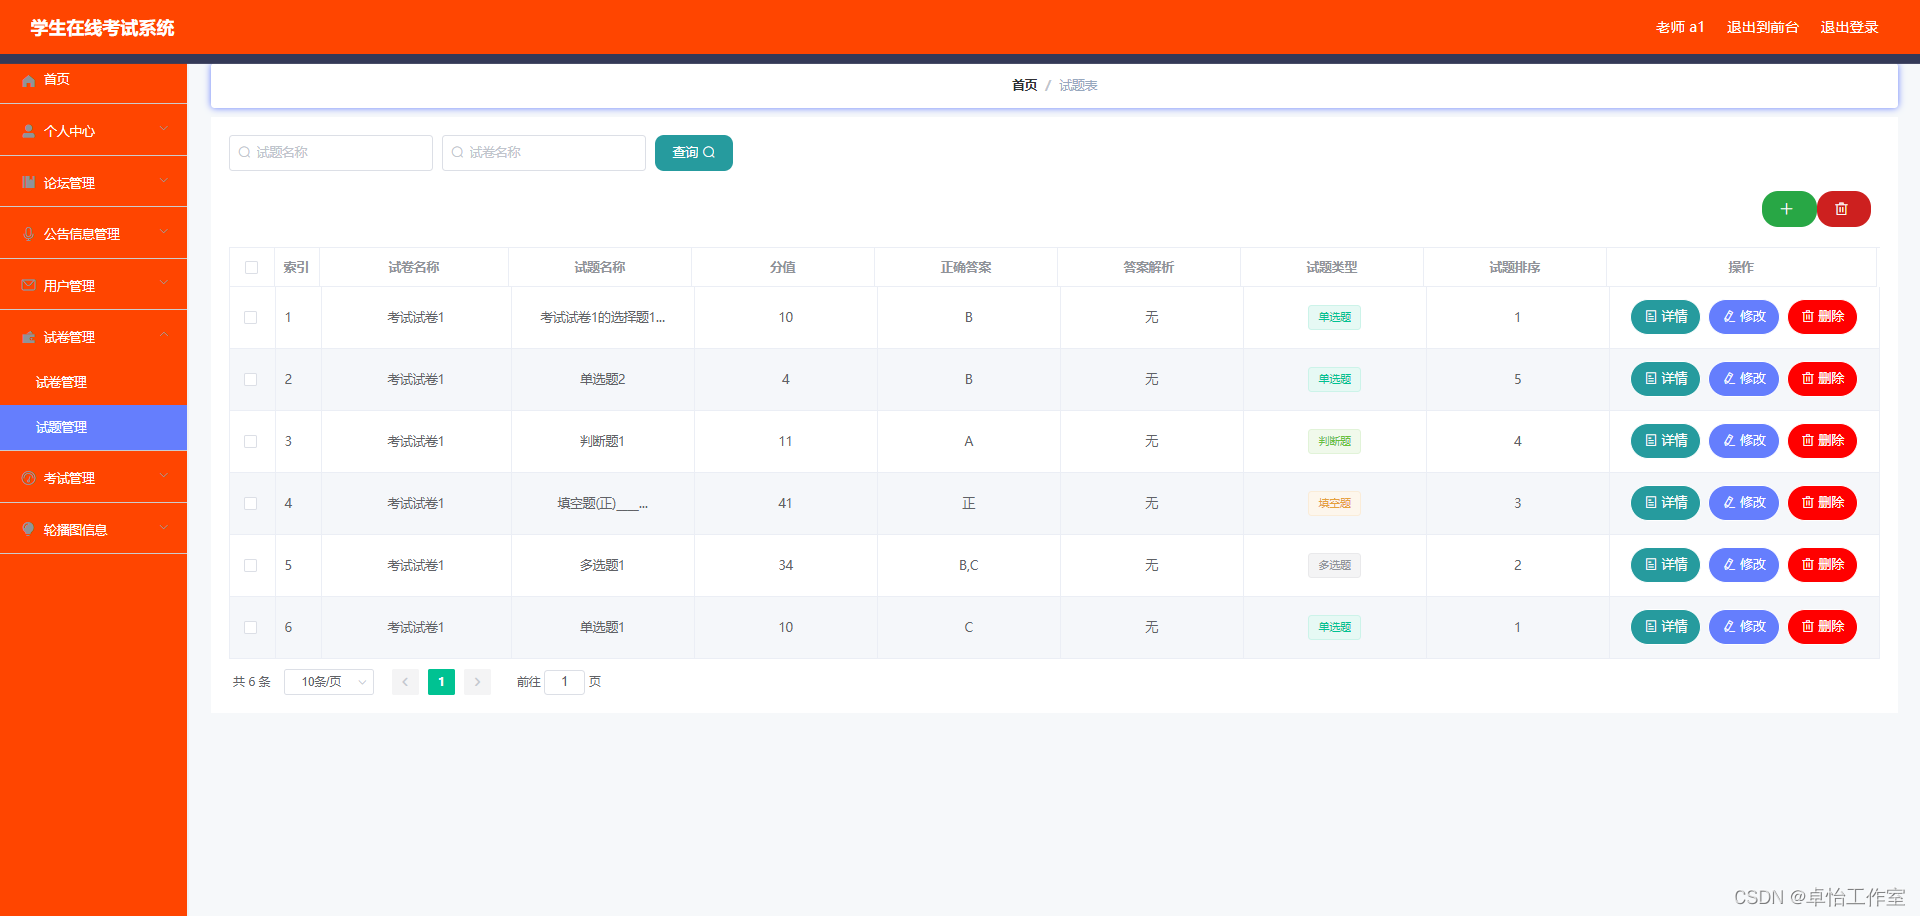Open the 10条/页 page size dropdown
The image size is (1920, 916).
[x=329, y=682]
